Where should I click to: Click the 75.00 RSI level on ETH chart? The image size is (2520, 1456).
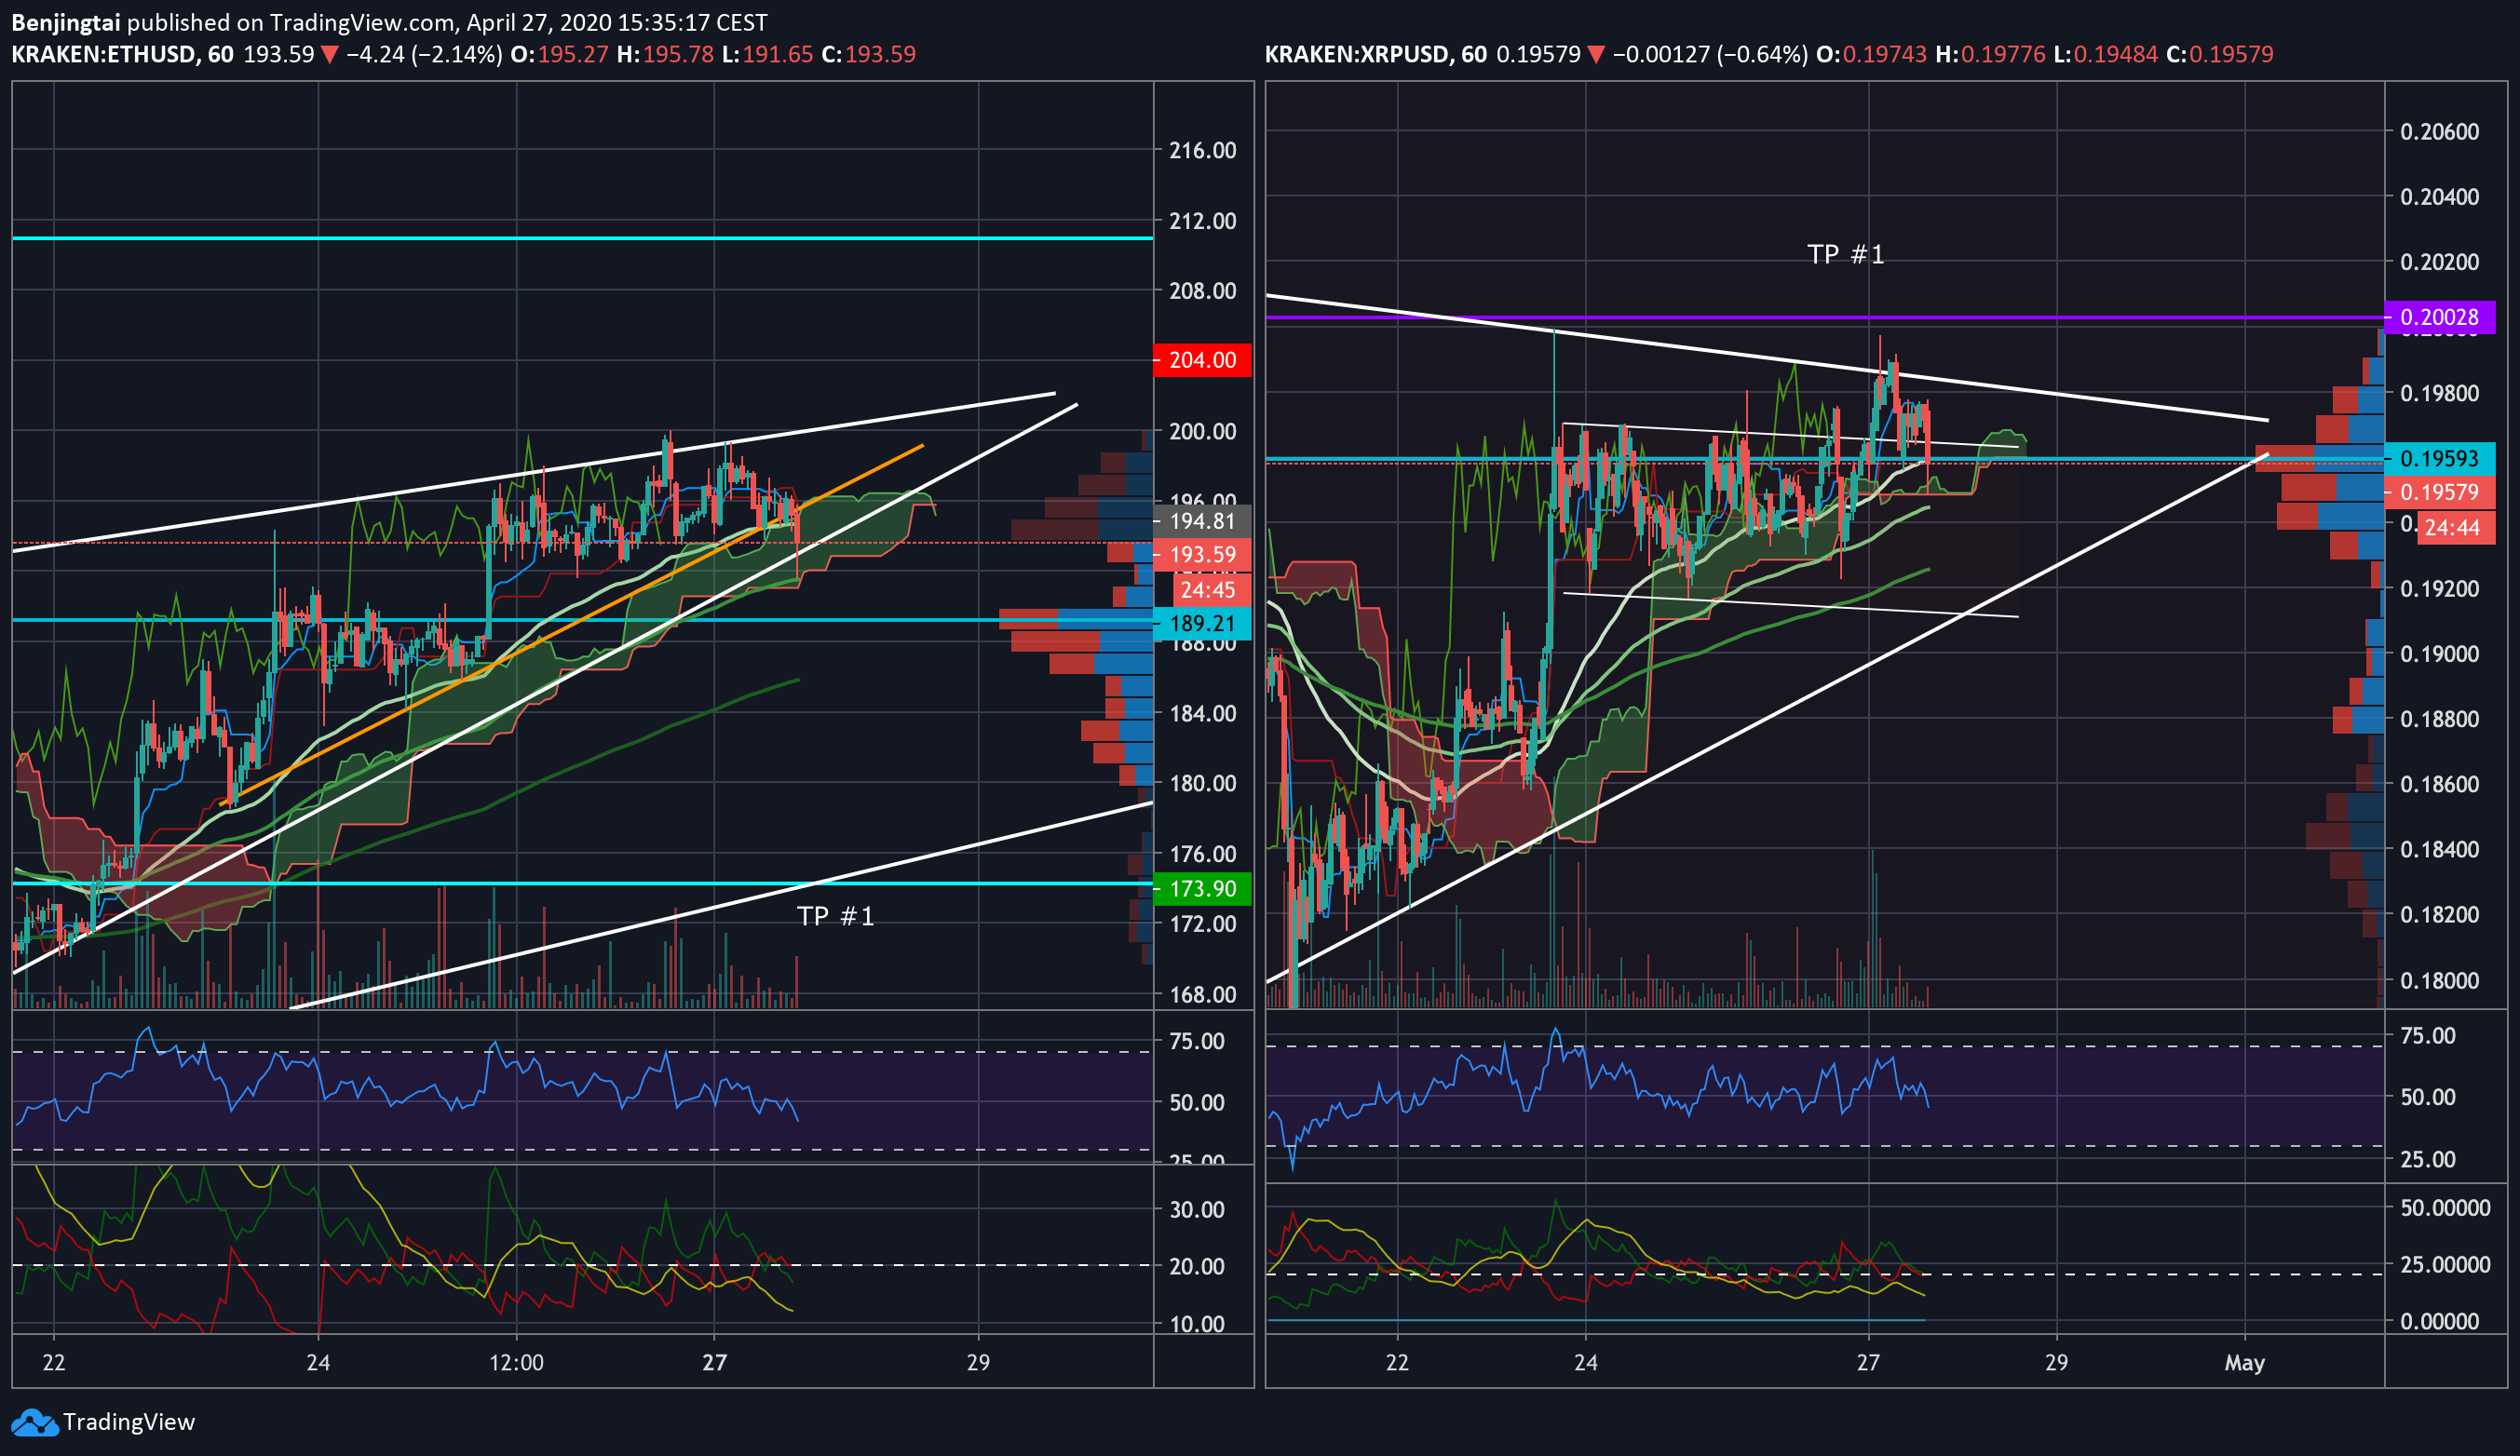(x=1196, y=1041)
